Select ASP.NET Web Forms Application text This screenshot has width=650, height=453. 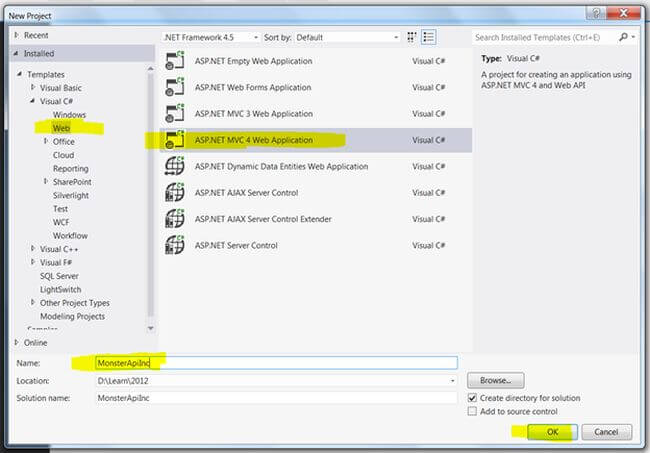pyautogui.click(x=253, y=87)
